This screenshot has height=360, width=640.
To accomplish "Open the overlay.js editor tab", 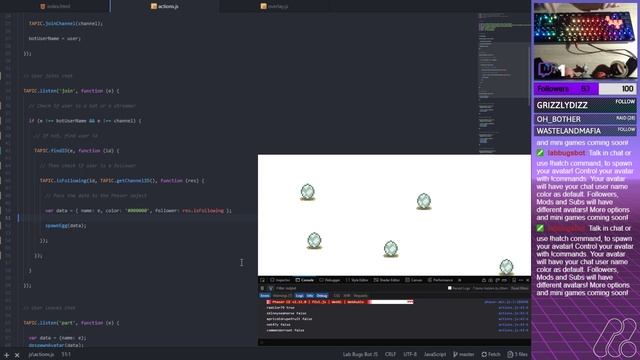I will [274, 6].
